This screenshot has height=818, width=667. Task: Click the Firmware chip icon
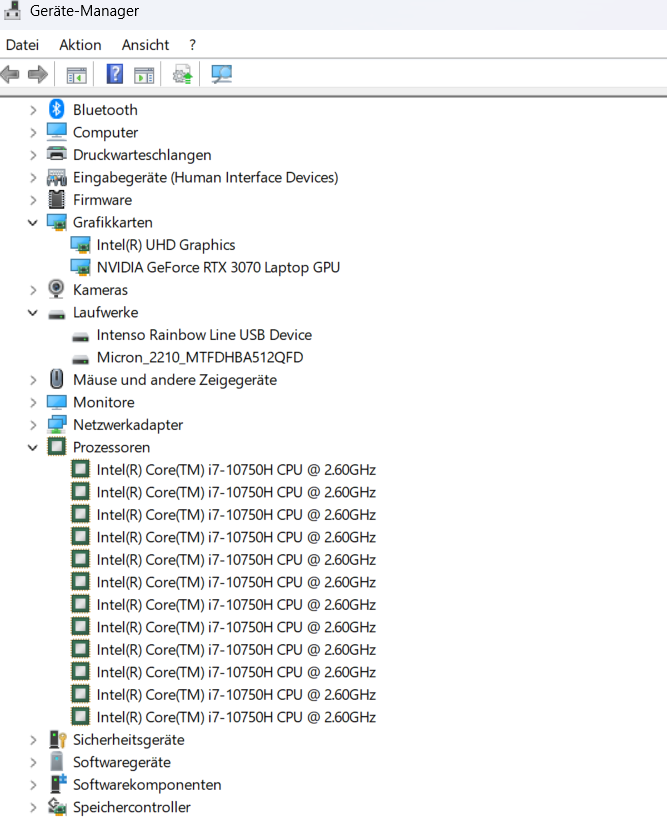pyautogui.click(x=56, y=200)
